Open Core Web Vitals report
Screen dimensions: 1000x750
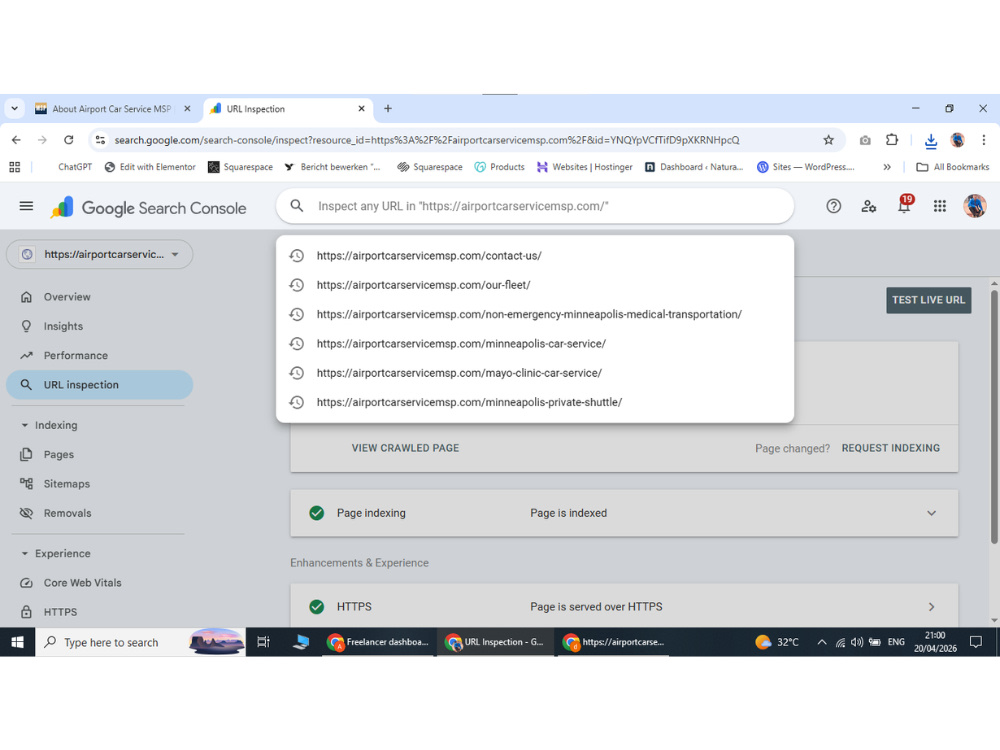[x=99, y=583]
